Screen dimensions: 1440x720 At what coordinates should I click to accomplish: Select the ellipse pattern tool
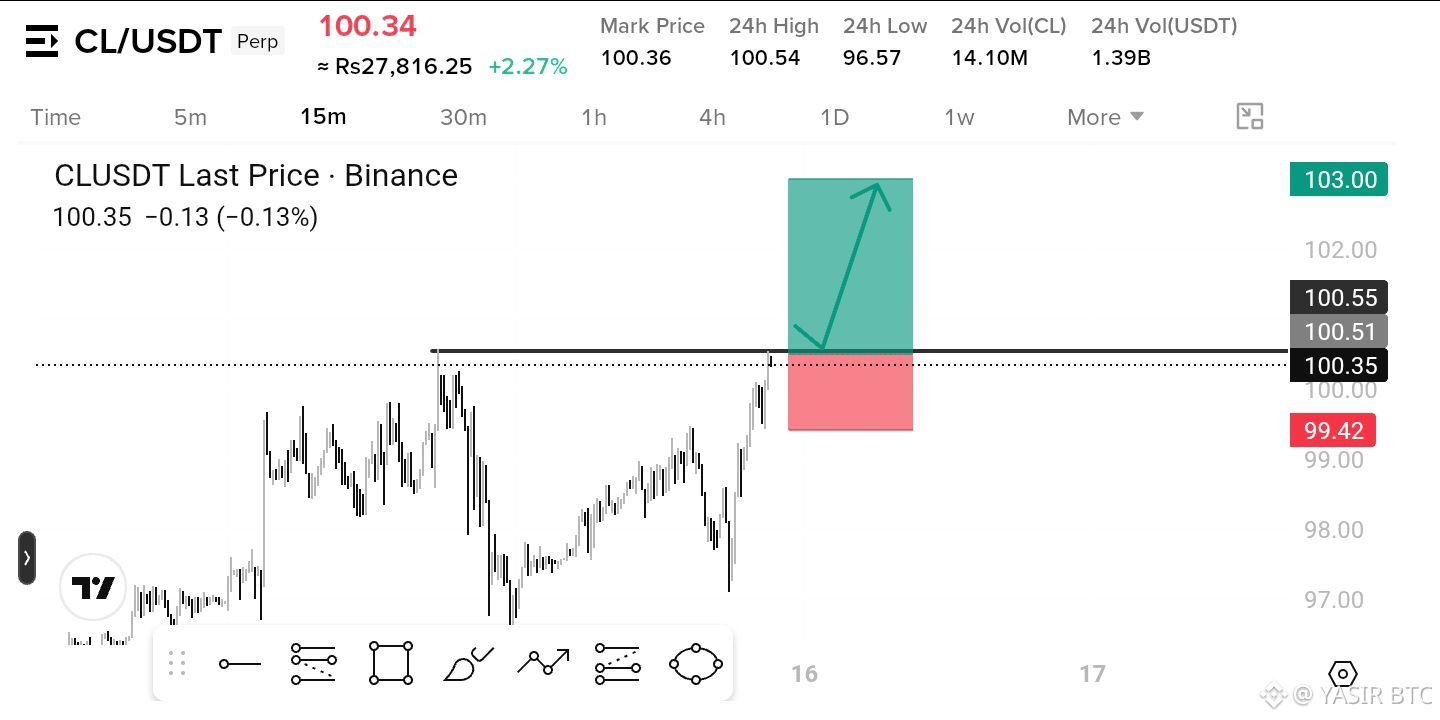696,663
